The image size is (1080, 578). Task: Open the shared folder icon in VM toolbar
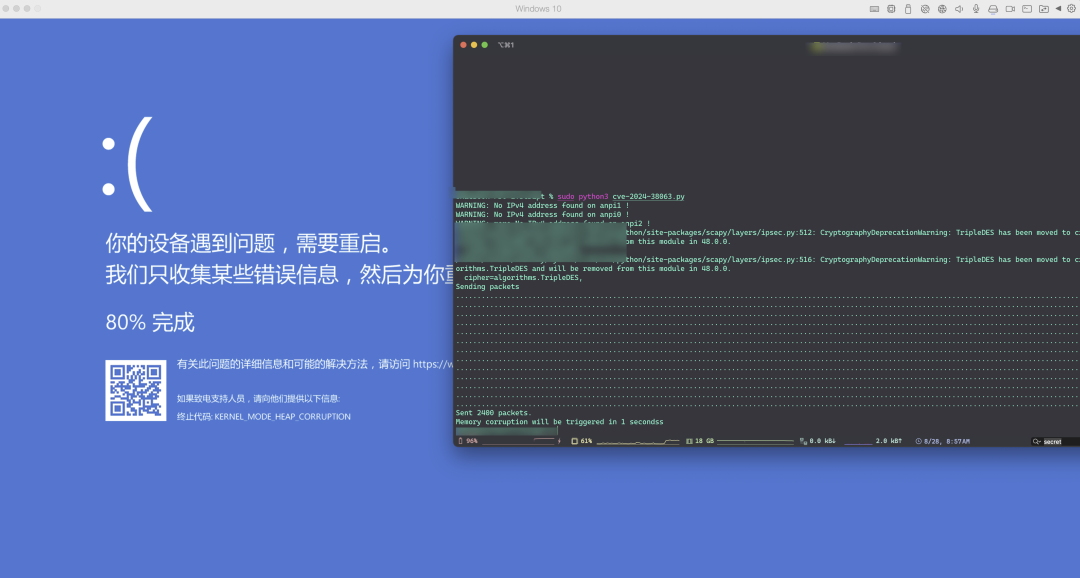[x=1043, y=9]
